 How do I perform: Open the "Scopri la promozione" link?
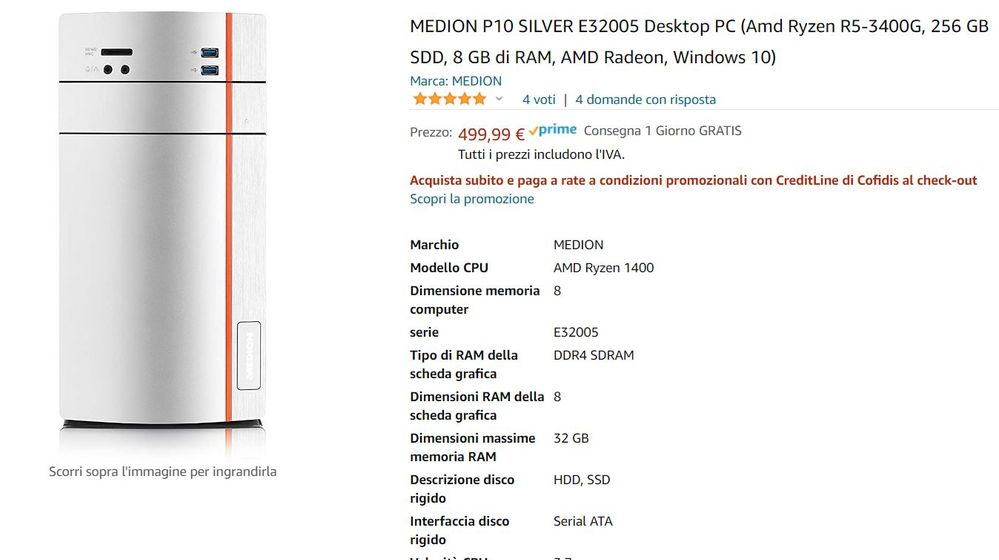click(x=471, y=199)
